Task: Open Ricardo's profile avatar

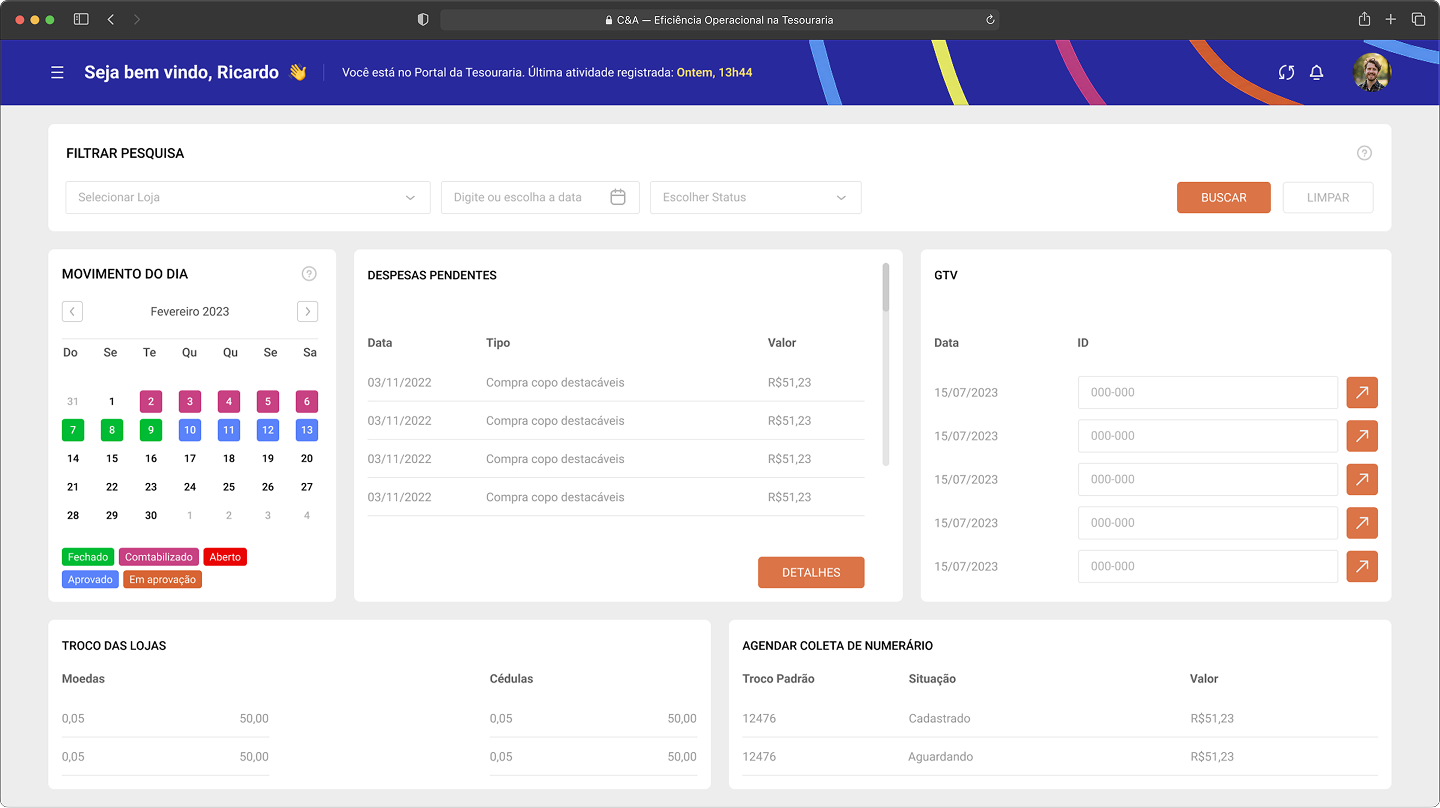Action: pyautogui.click(x=1372, y=72)
